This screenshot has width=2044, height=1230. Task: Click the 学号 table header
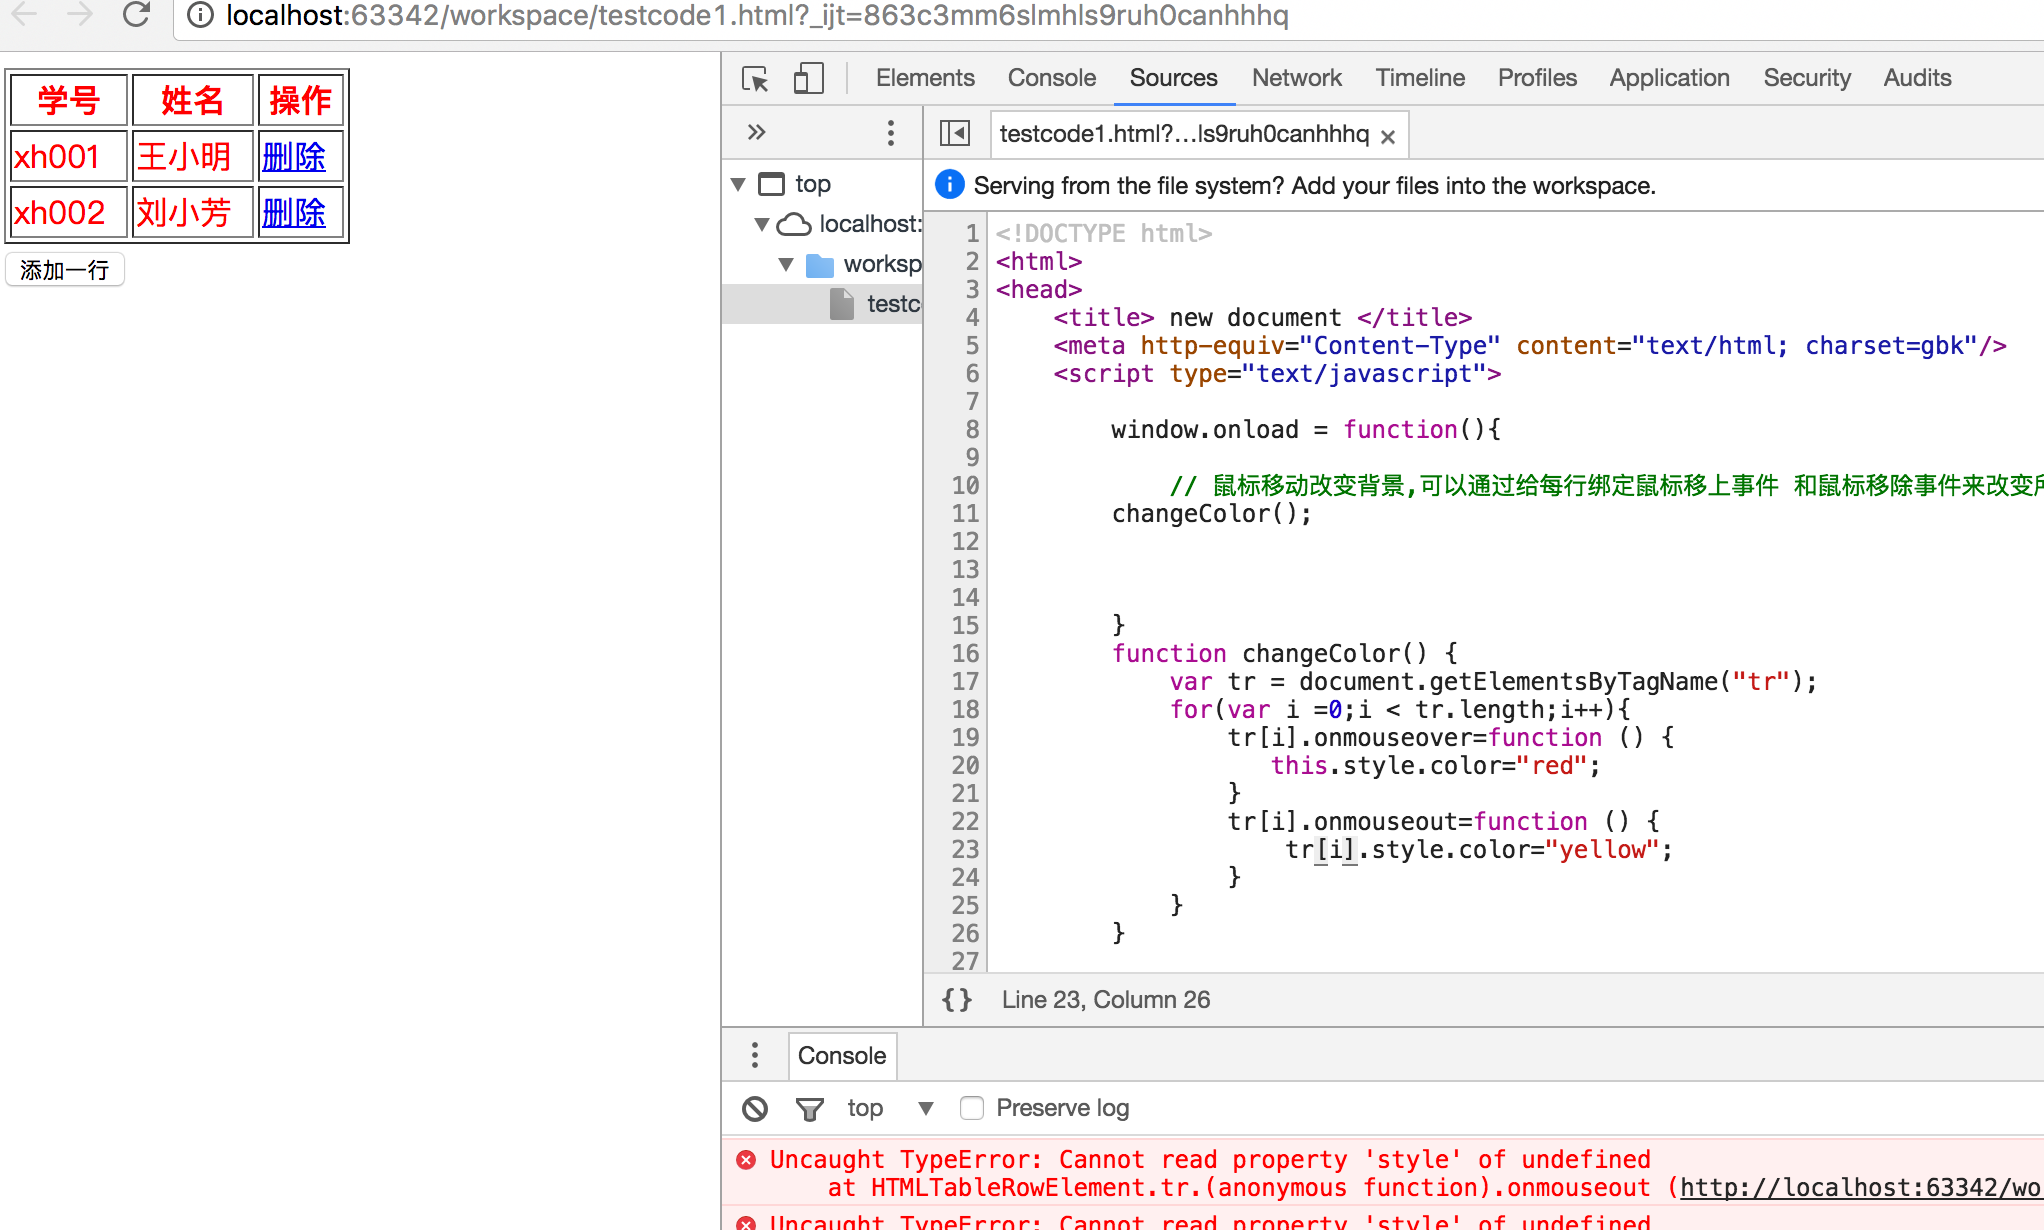[x=69, y=100]
